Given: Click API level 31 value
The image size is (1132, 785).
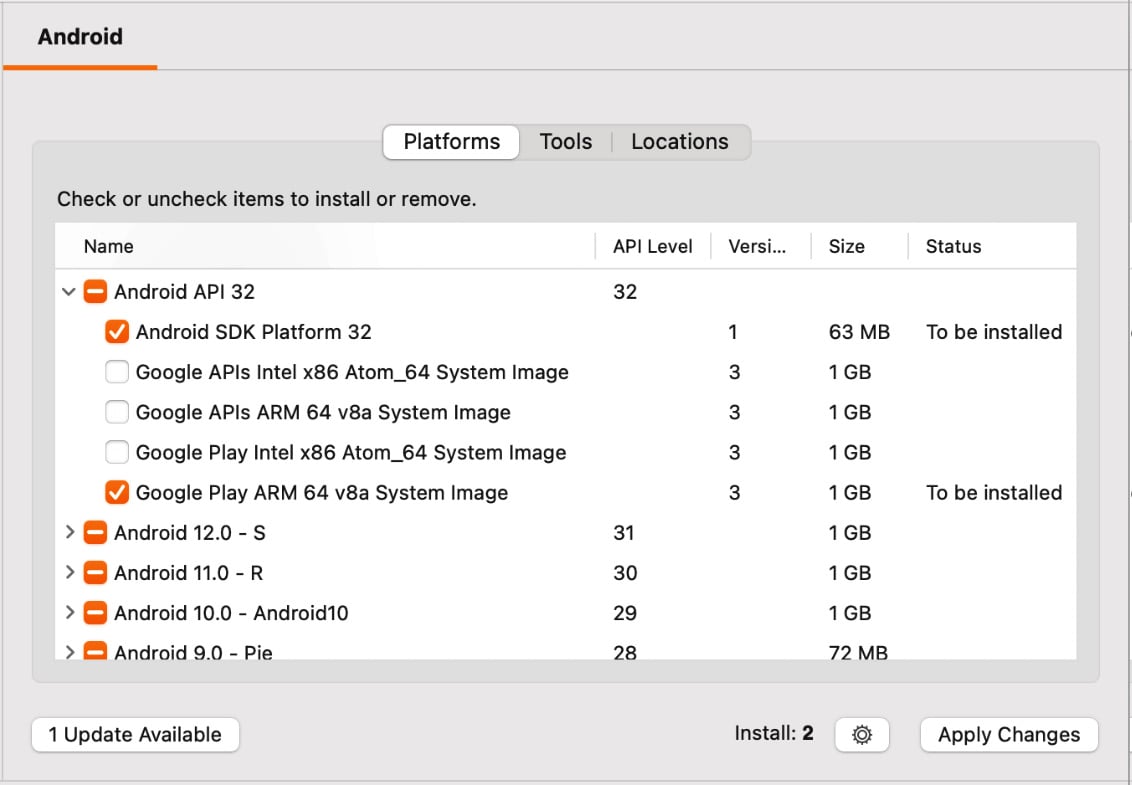Looking at the screenshot, I should [624, 533].
